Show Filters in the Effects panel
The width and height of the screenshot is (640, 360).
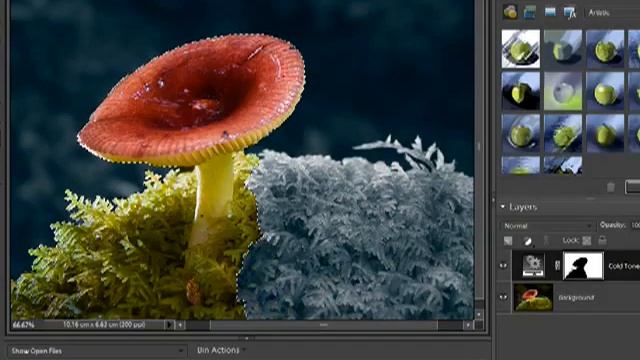point(510,12)
